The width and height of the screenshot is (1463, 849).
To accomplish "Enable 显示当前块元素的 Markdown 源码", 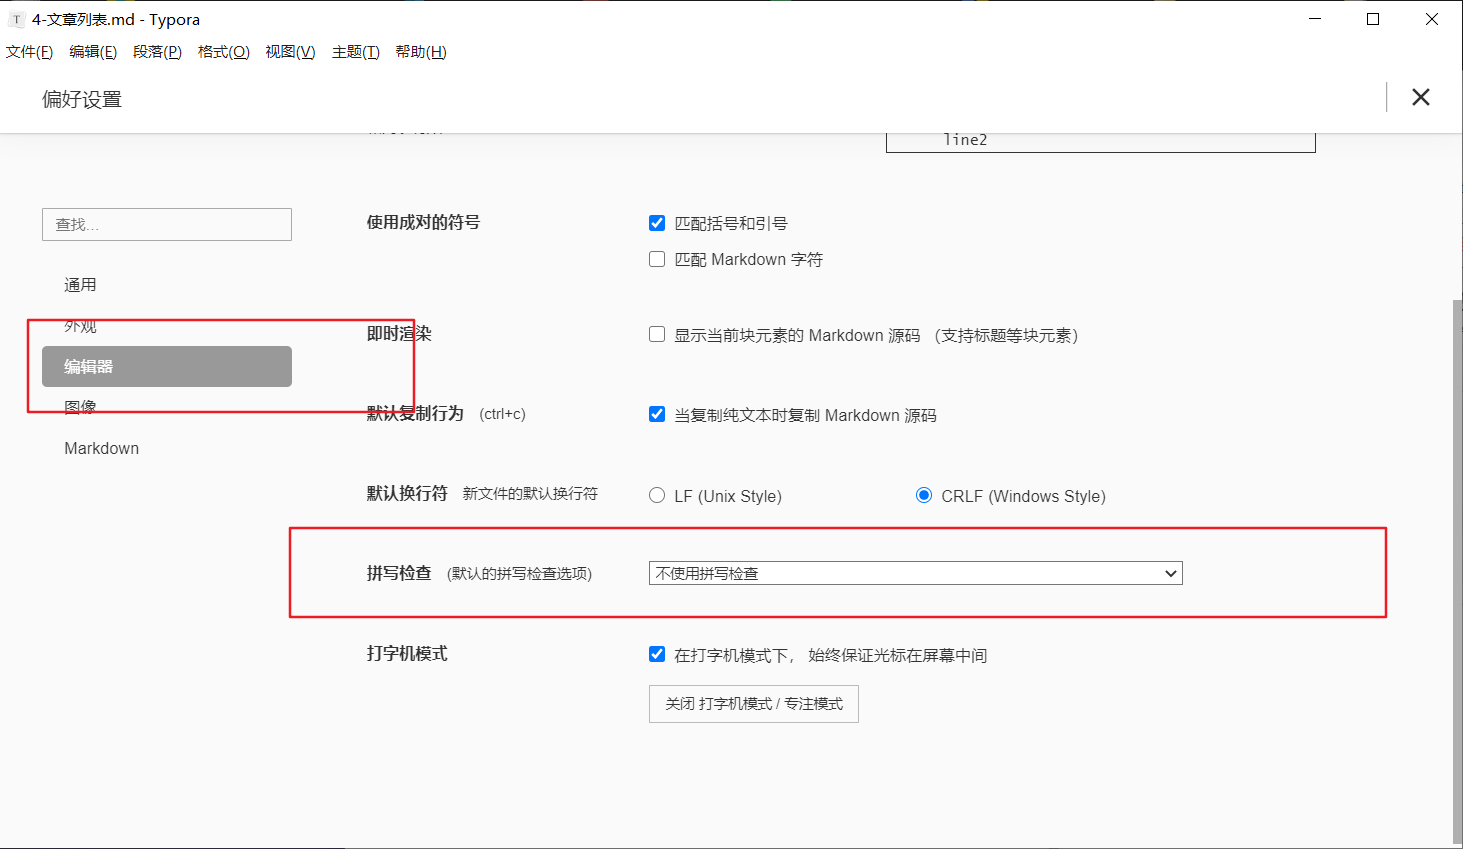I will [656, 335].
